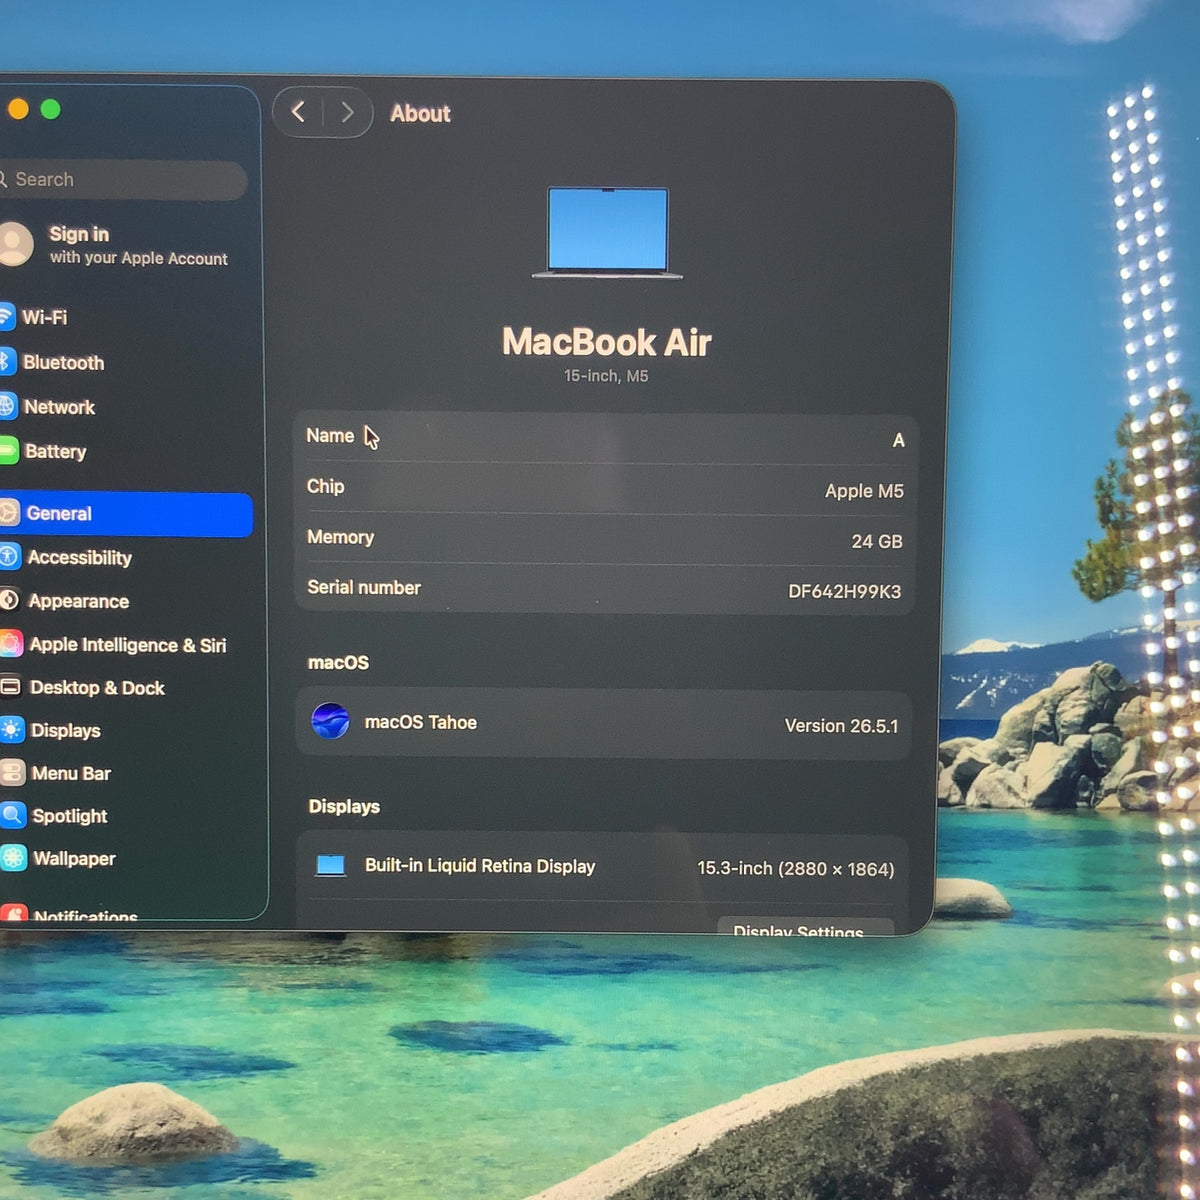Screen dimensions: 1200x1200
Task: Choose Bluetooth label in sidebar
Action: 63,362
